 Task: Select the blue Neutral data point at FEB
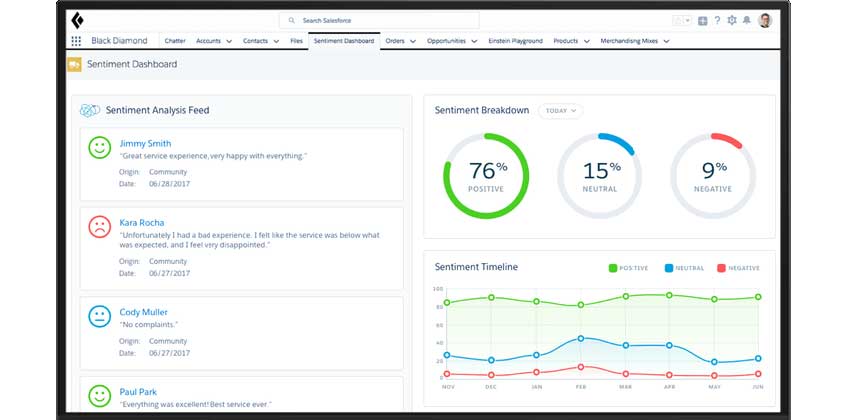click(581, 338)
